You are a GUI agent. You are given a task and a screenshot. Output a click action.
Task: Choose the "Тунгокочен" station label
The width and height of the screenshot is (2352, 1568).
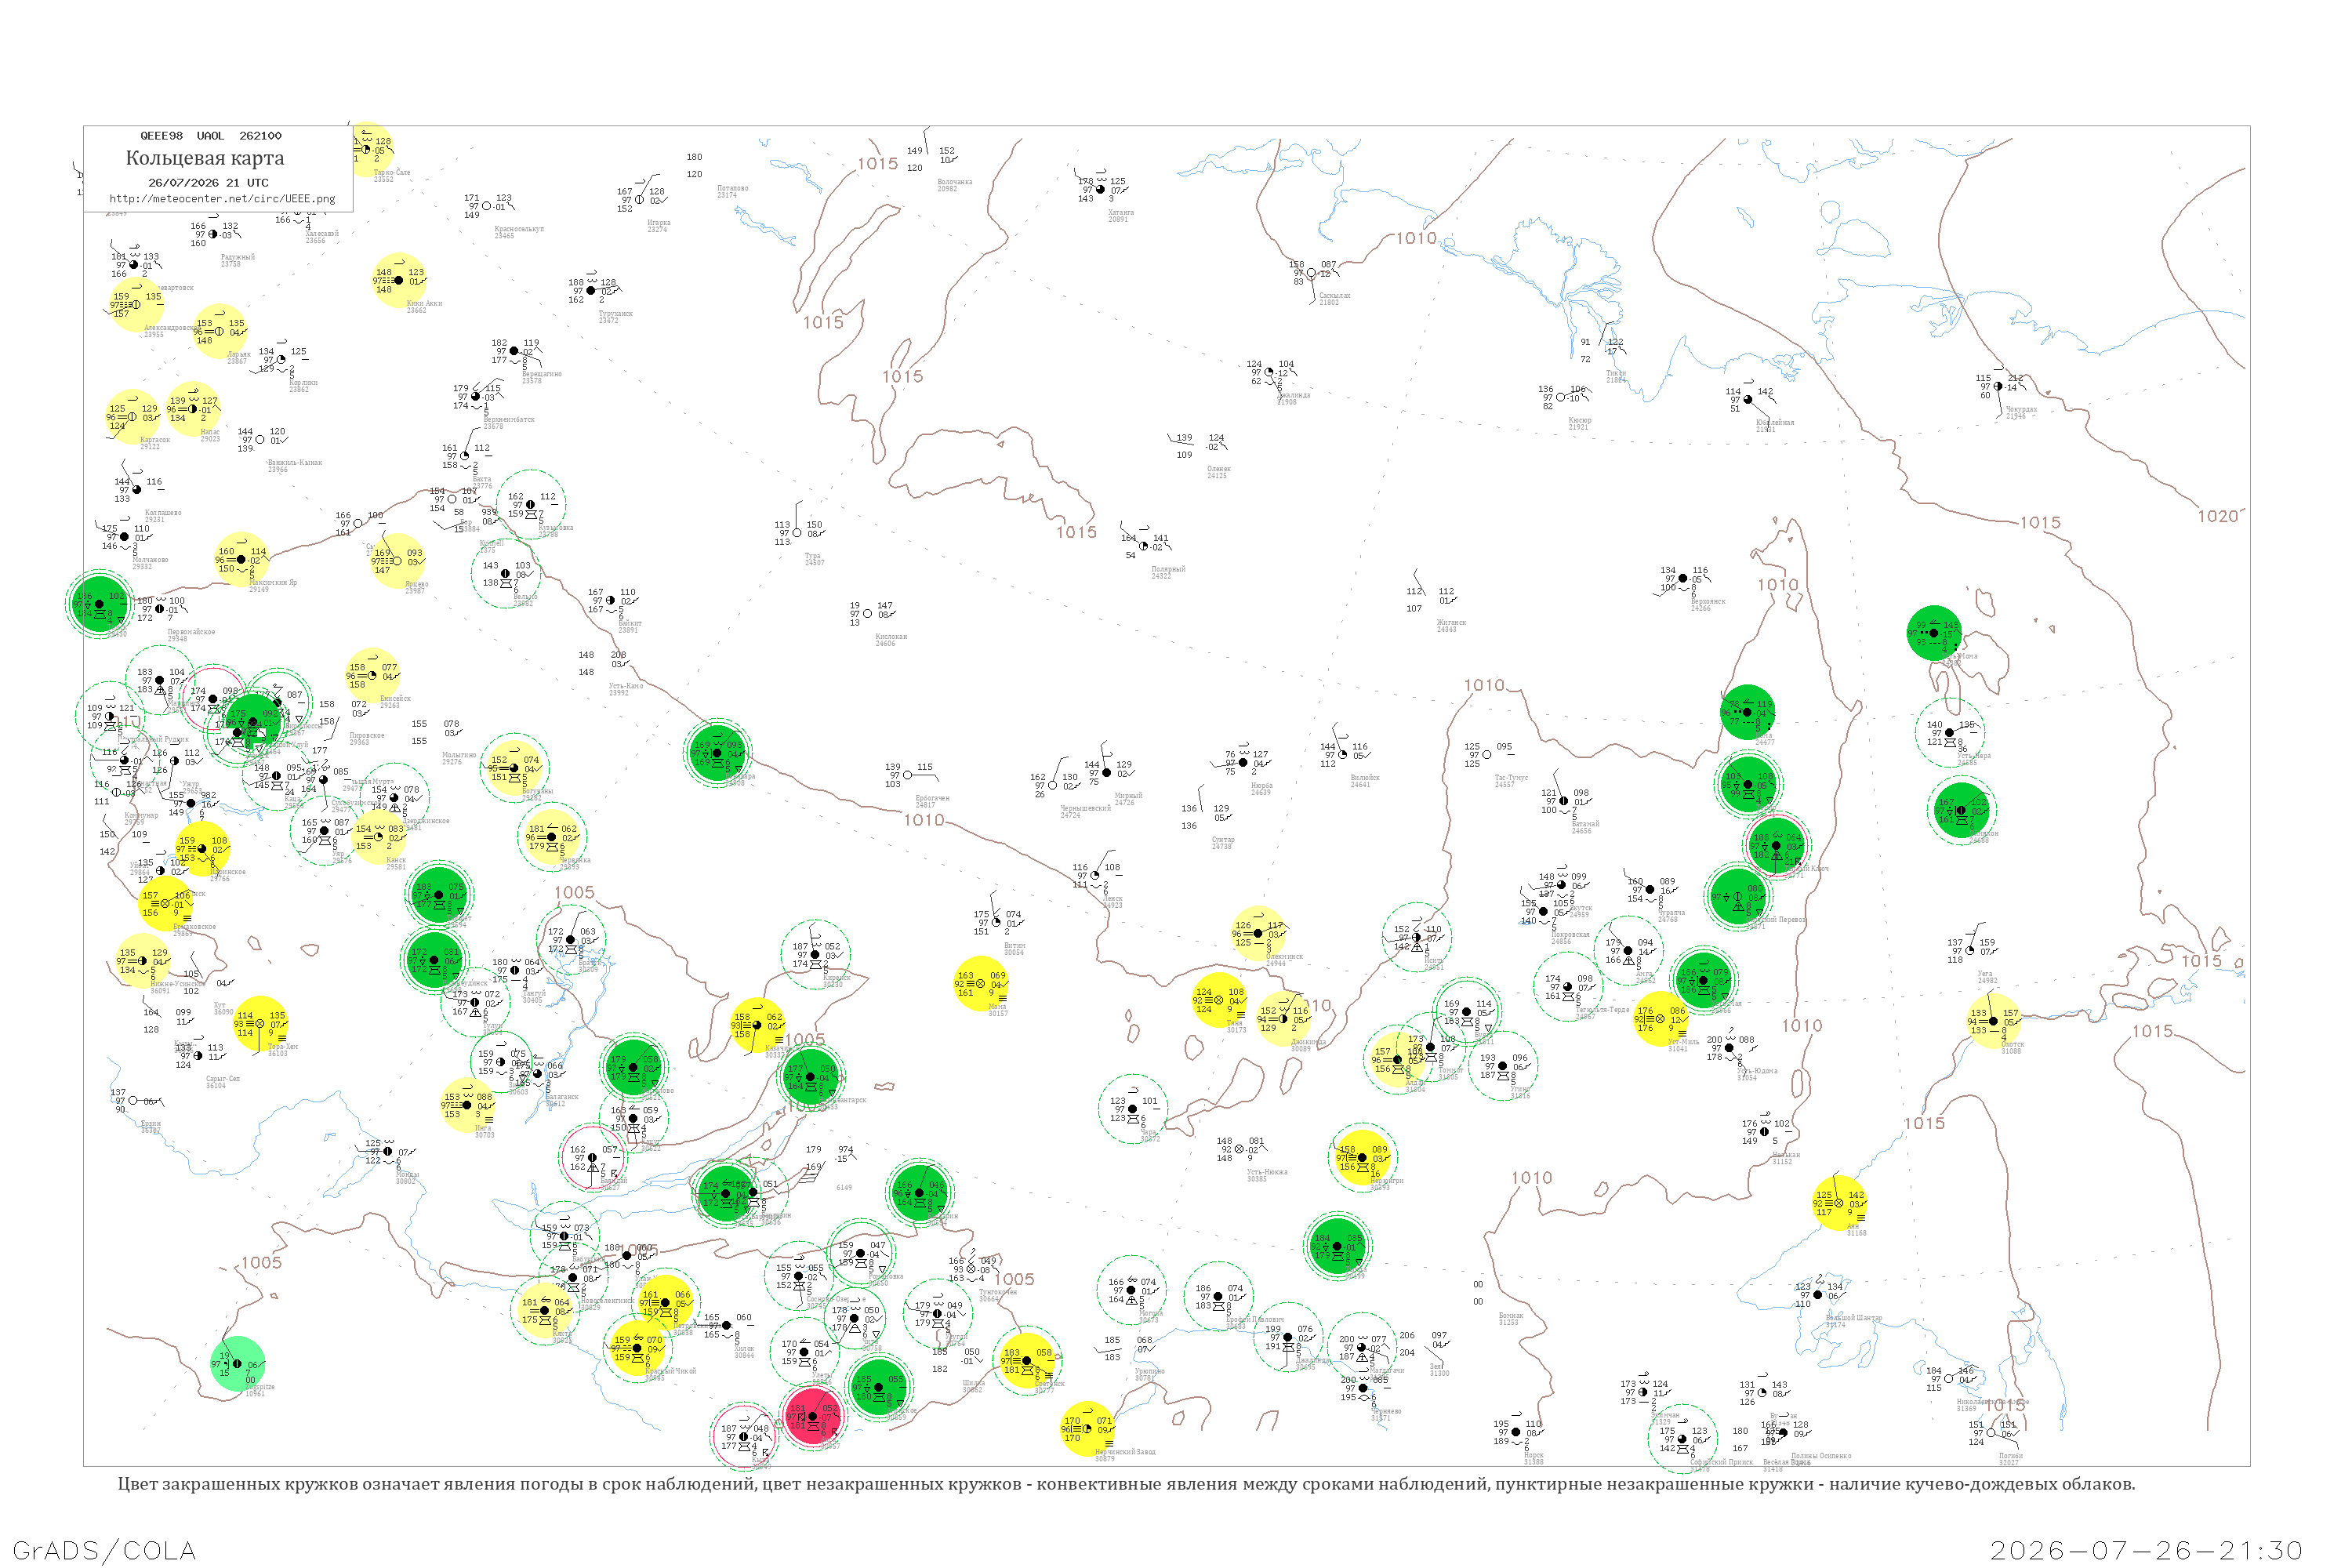998,1292
